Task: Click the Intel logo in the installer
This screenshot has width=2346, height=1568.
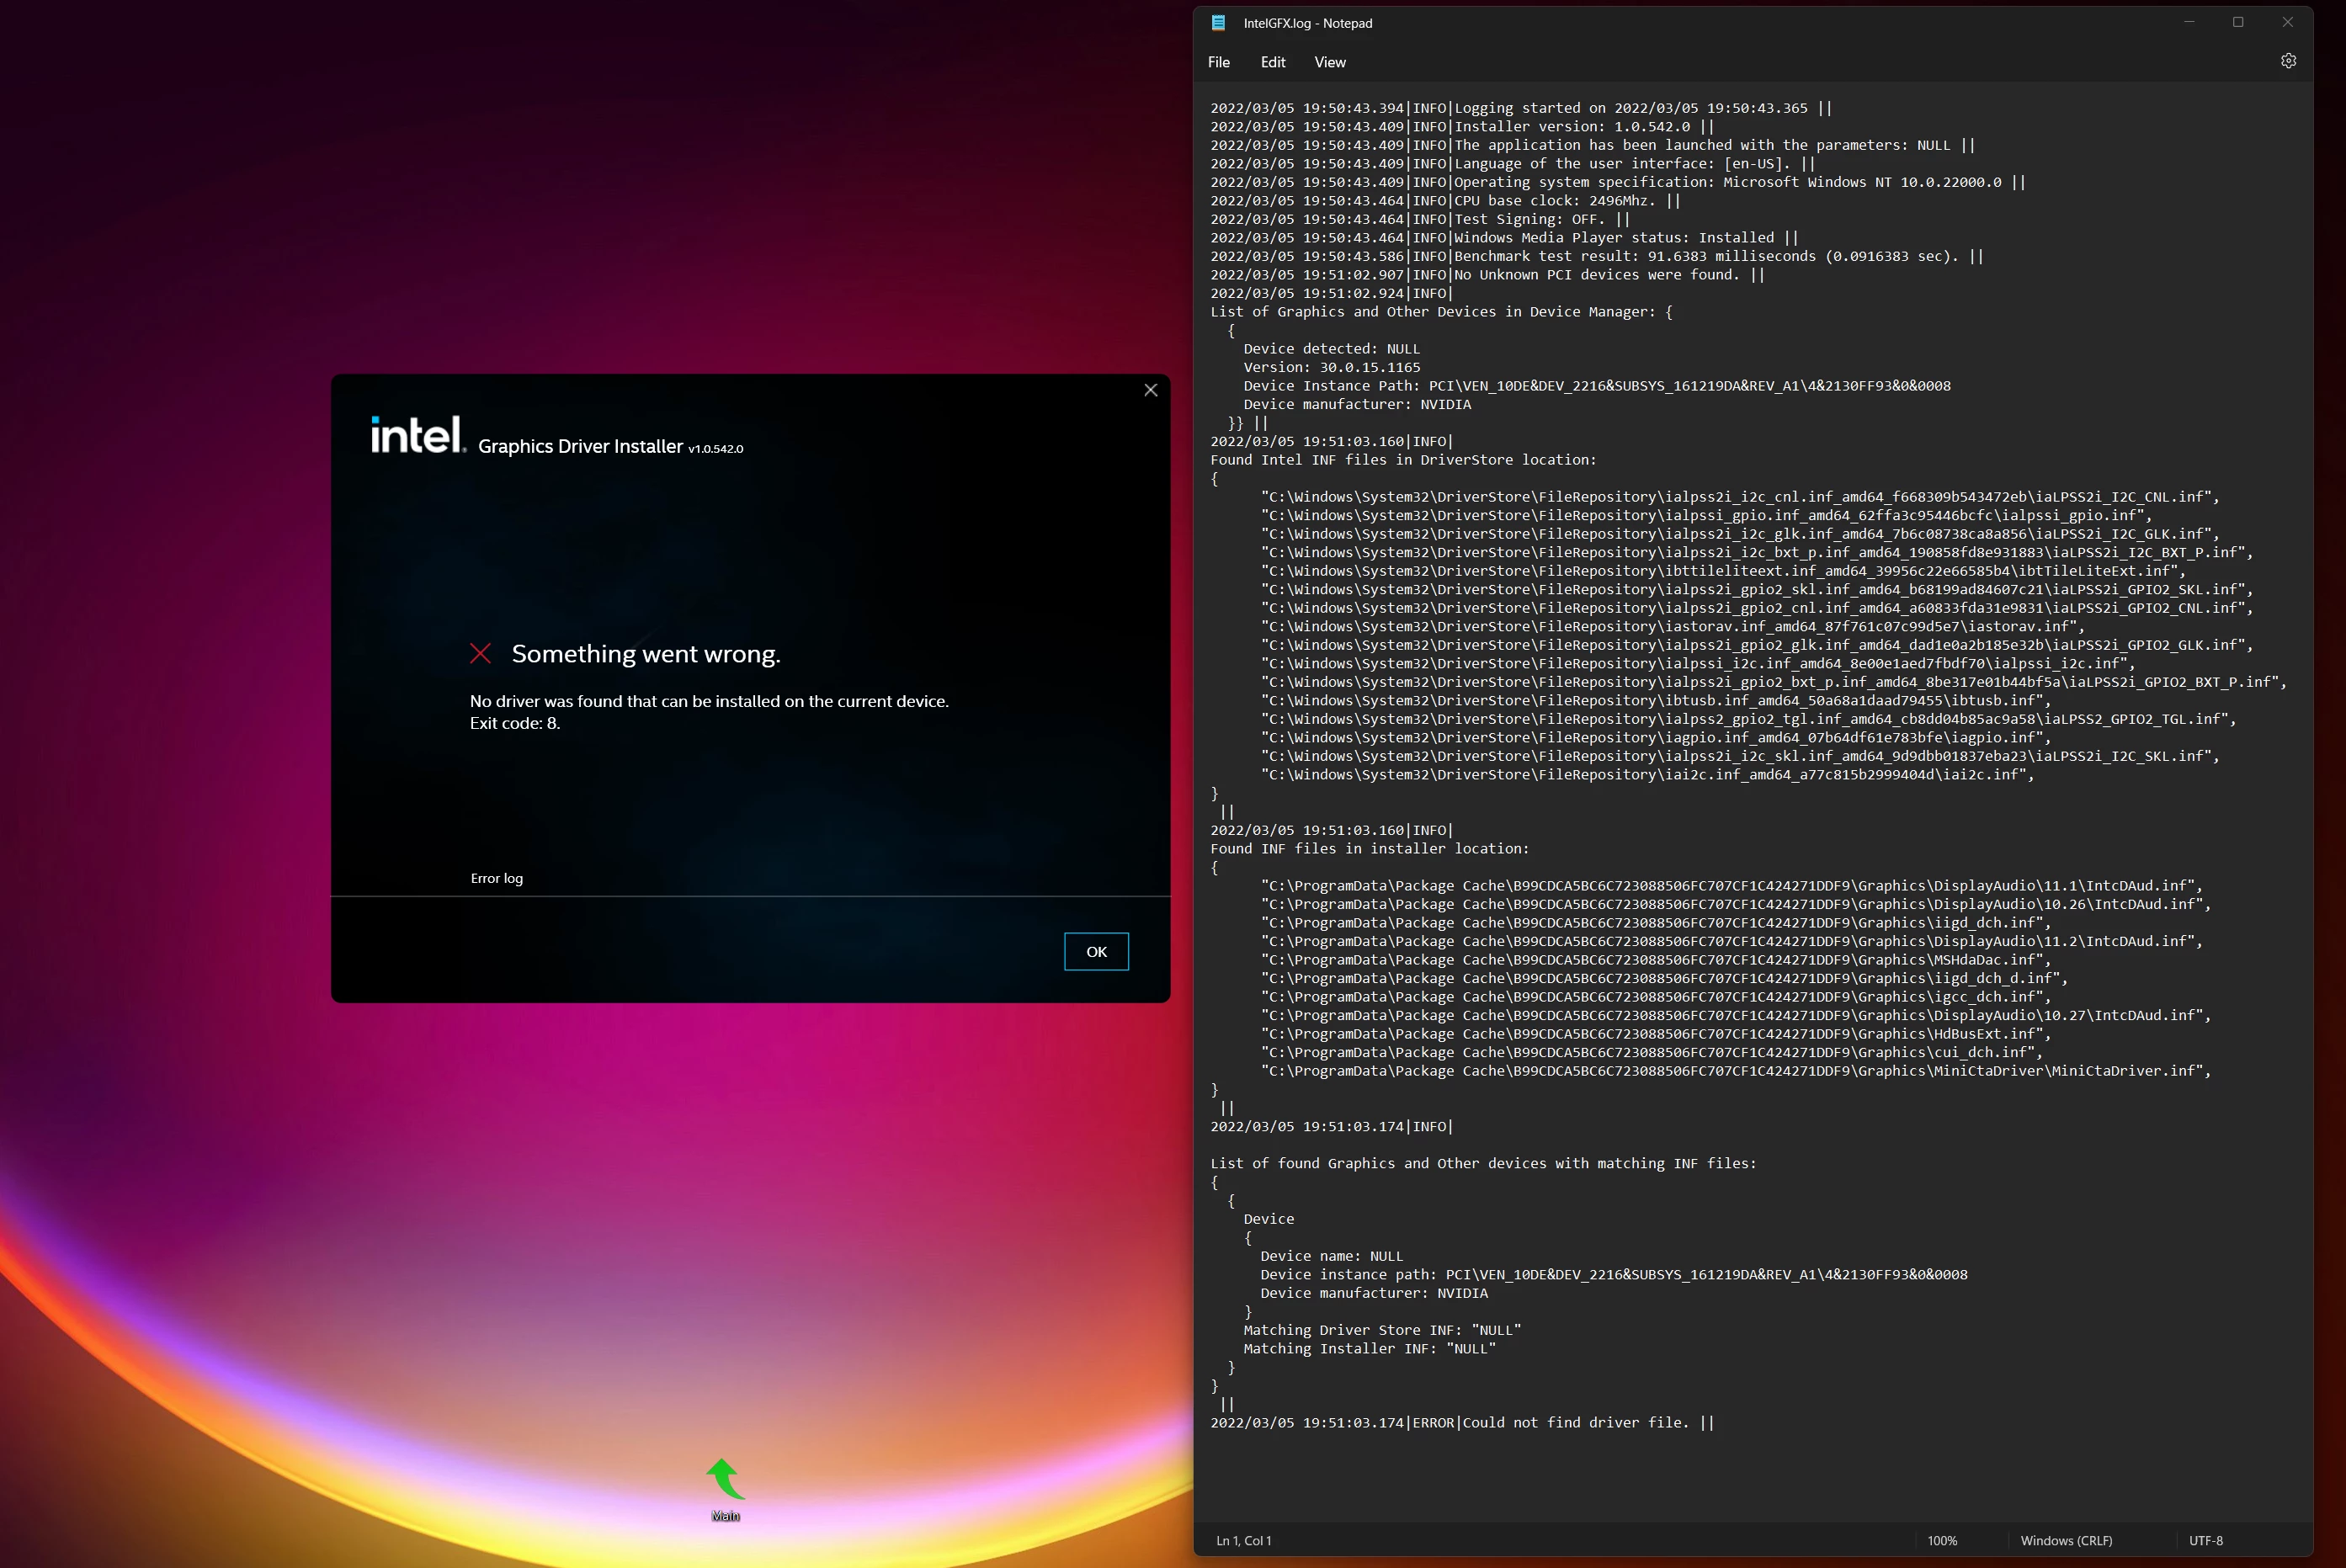Action: point(417,435)
